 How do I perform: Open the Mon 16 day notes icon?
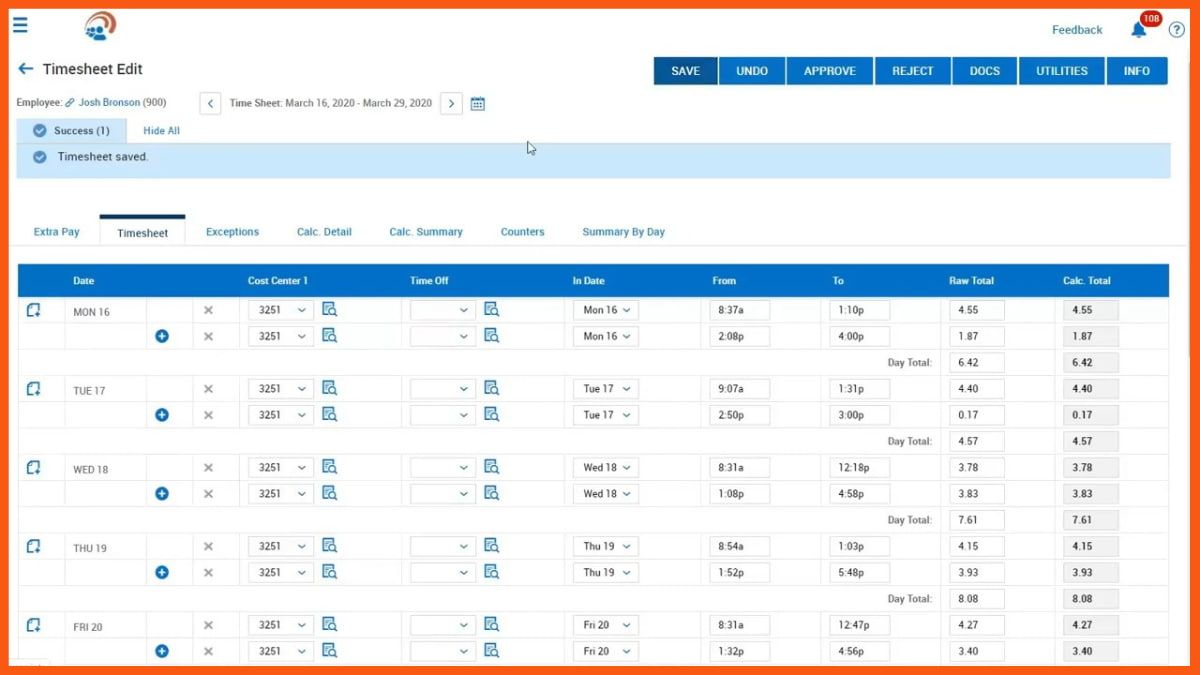[x=33, y=310]
